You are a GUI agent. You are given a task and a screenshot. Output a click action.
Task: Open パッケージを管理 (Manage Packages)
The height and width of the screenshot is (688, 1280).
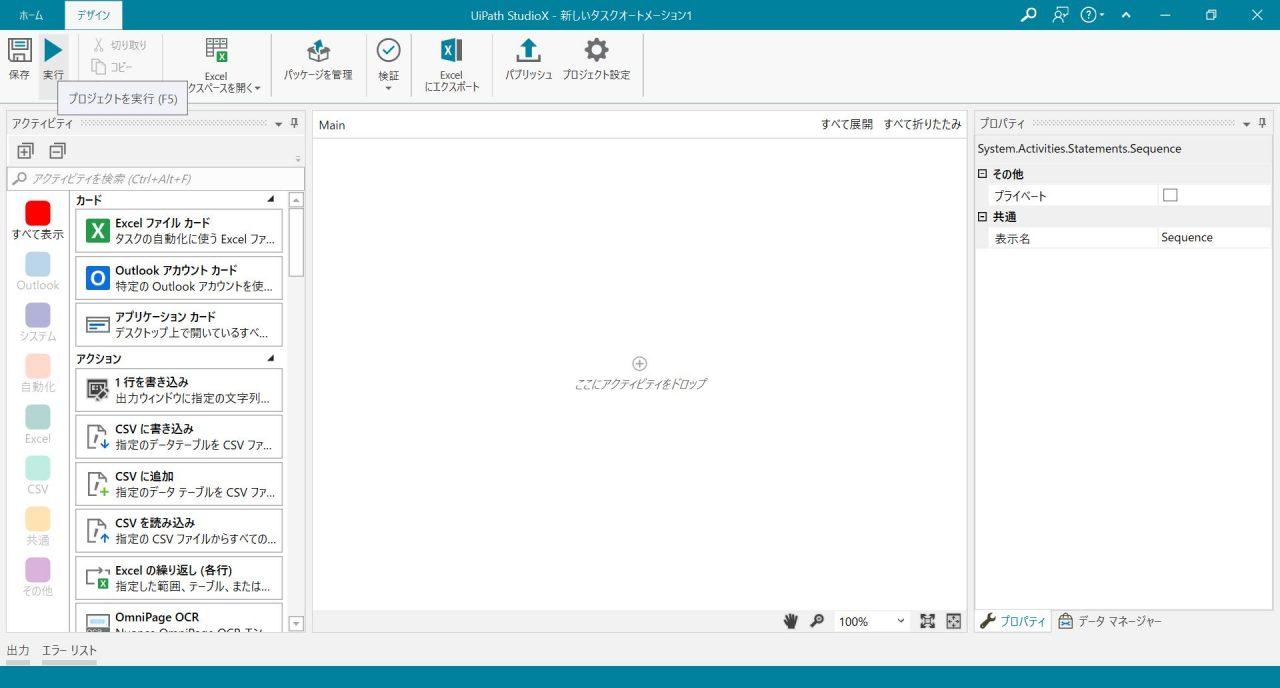[x=318, y=60]
